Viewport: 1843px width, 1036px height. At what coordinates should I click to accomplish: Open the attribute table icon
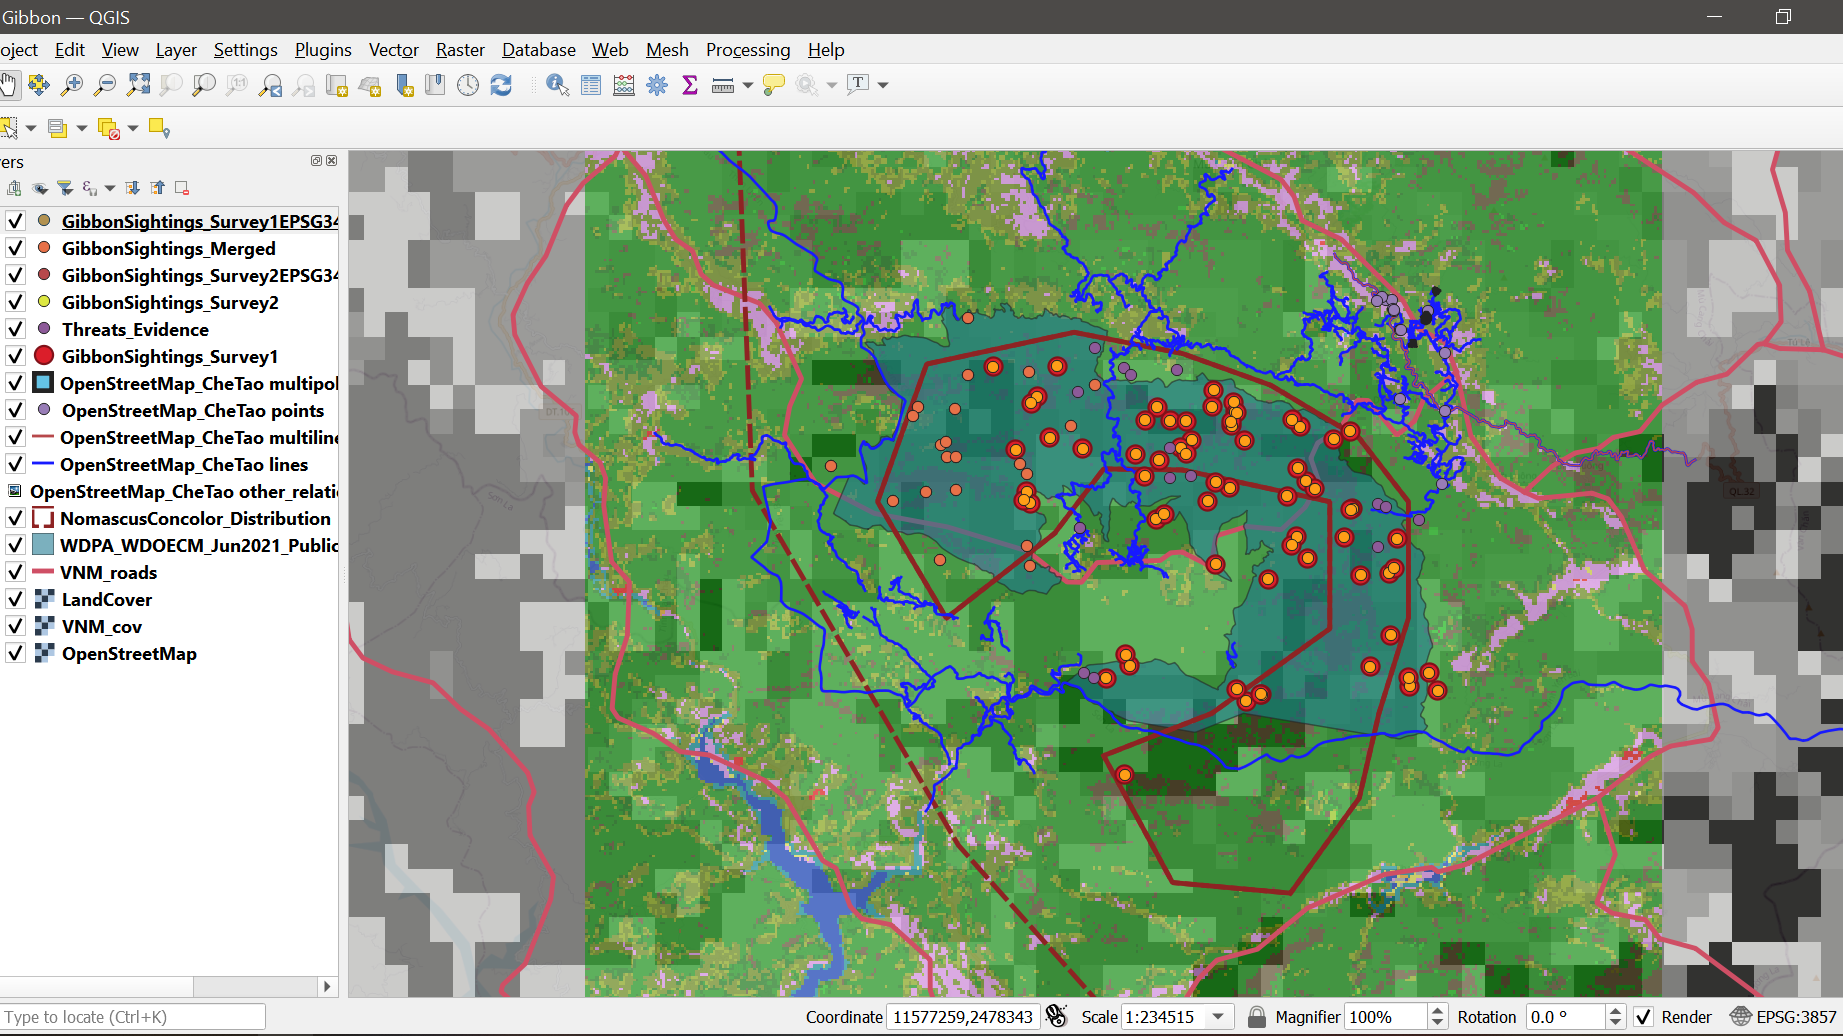tap(591, 86)
